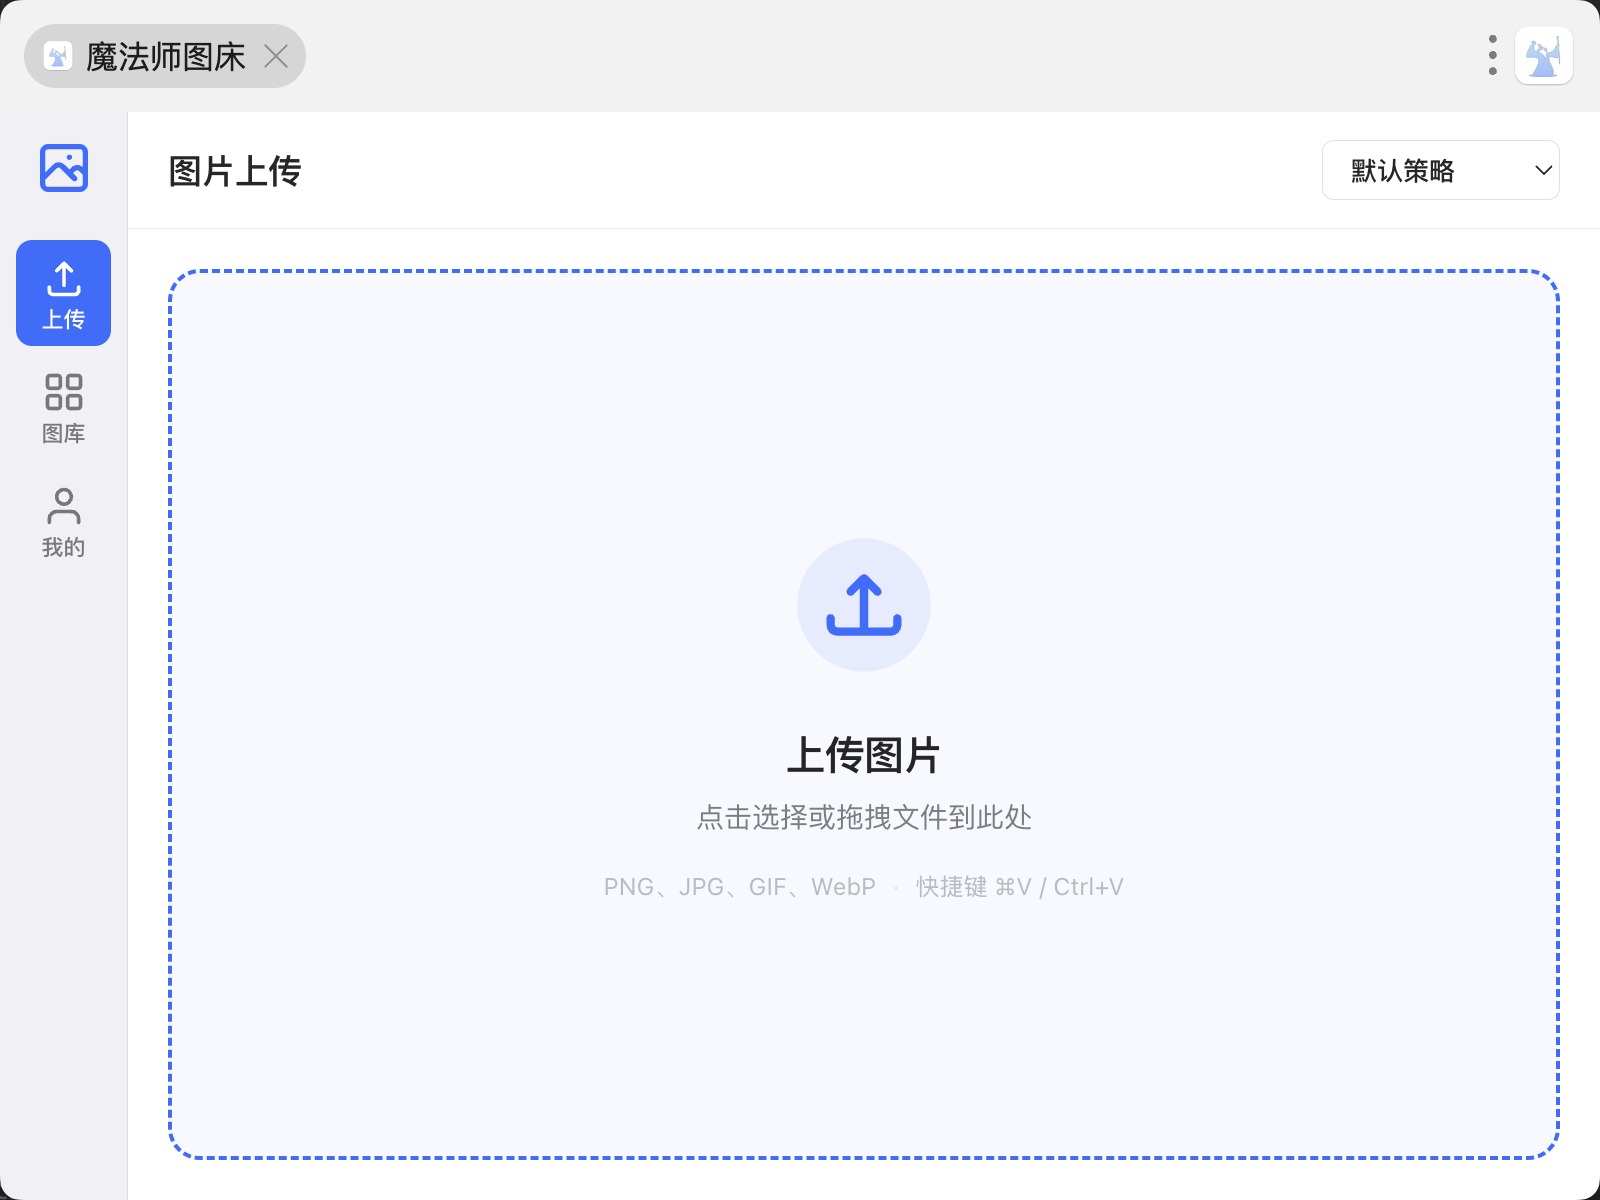Click the 我的 profile person icon
Screen dimensions: 1600x1200
click(63, 506)
